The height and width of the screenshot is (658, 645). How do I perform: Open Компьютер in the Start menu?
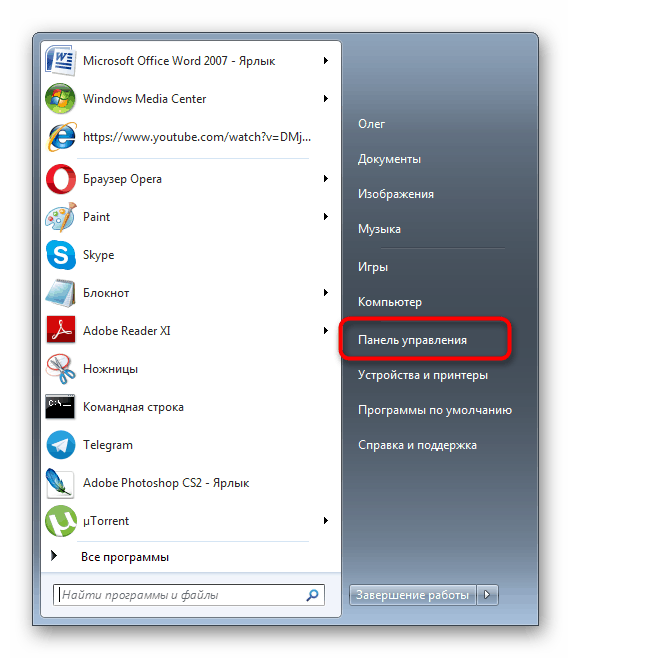pos(390,302)
